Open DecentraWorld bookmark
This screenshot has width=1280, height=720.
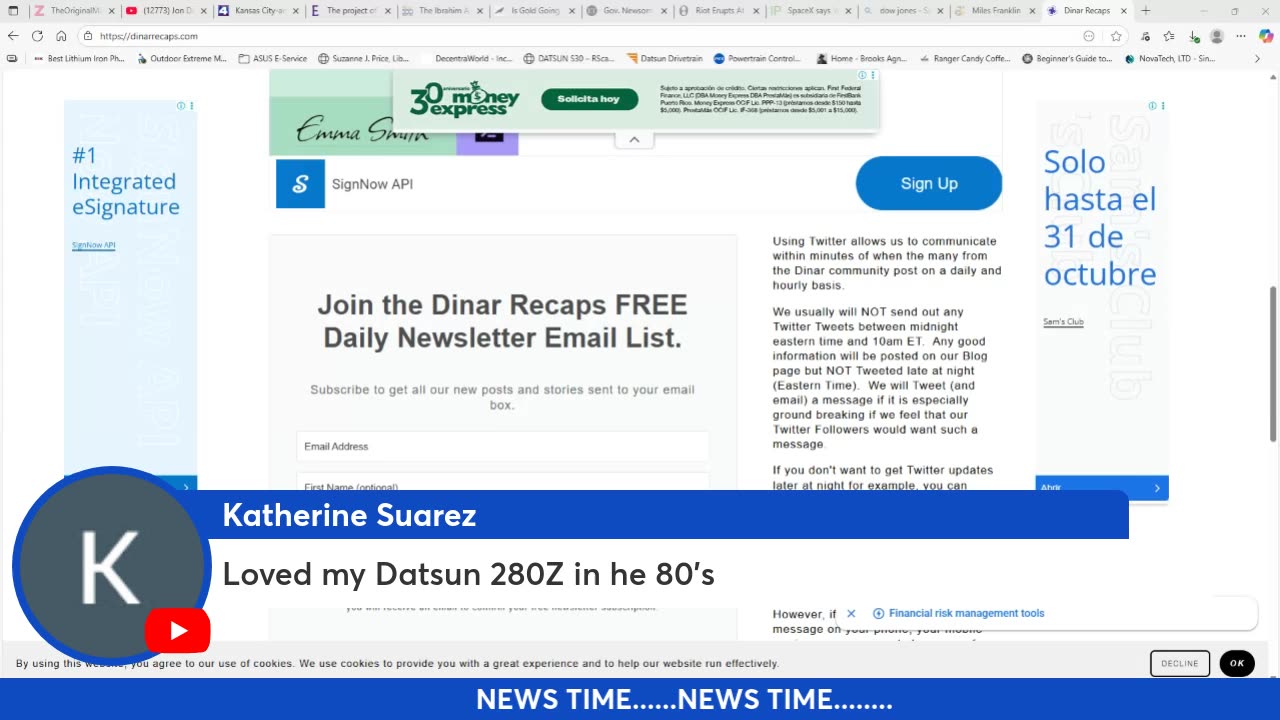point(466,59)
